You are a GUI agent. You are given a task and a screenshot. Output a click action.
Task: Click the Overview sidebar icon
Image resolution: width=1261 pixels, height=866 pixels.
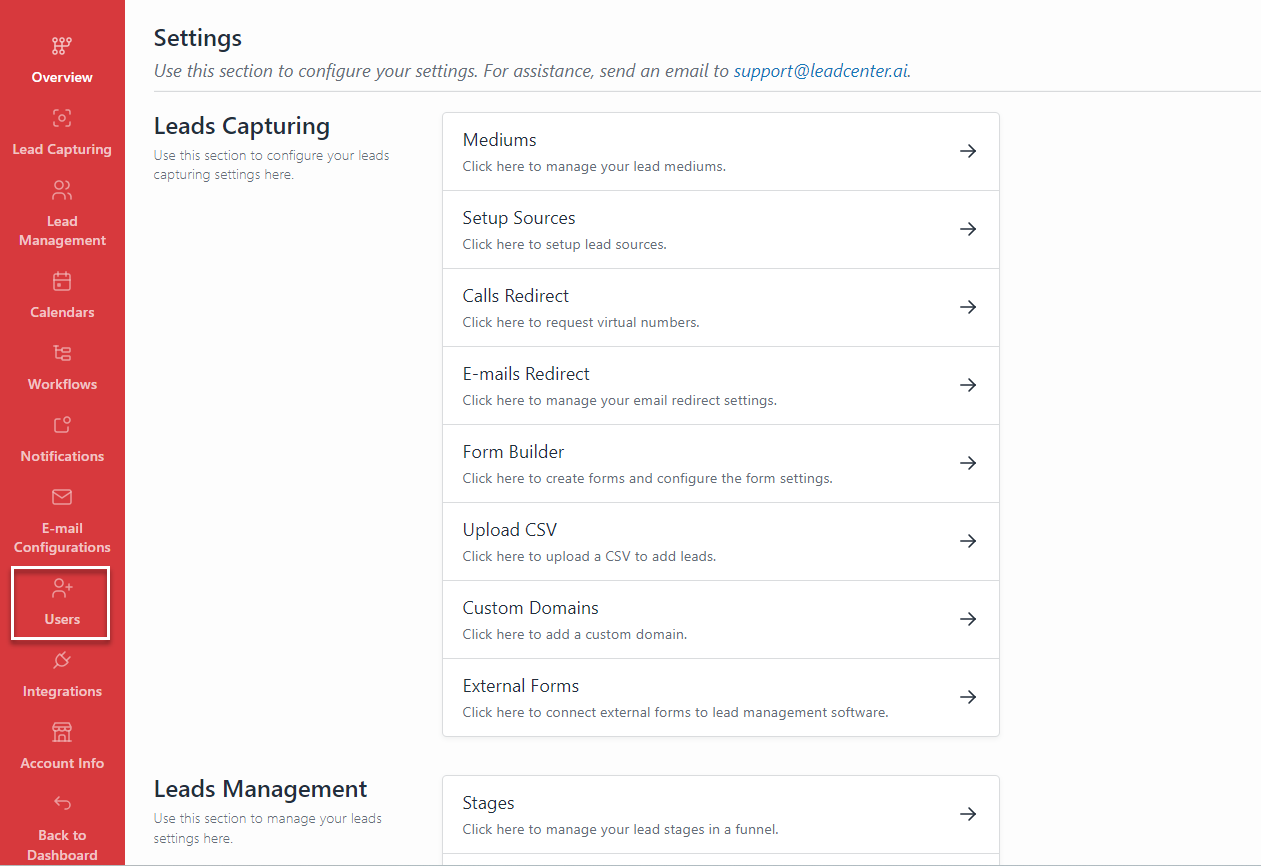62,46
